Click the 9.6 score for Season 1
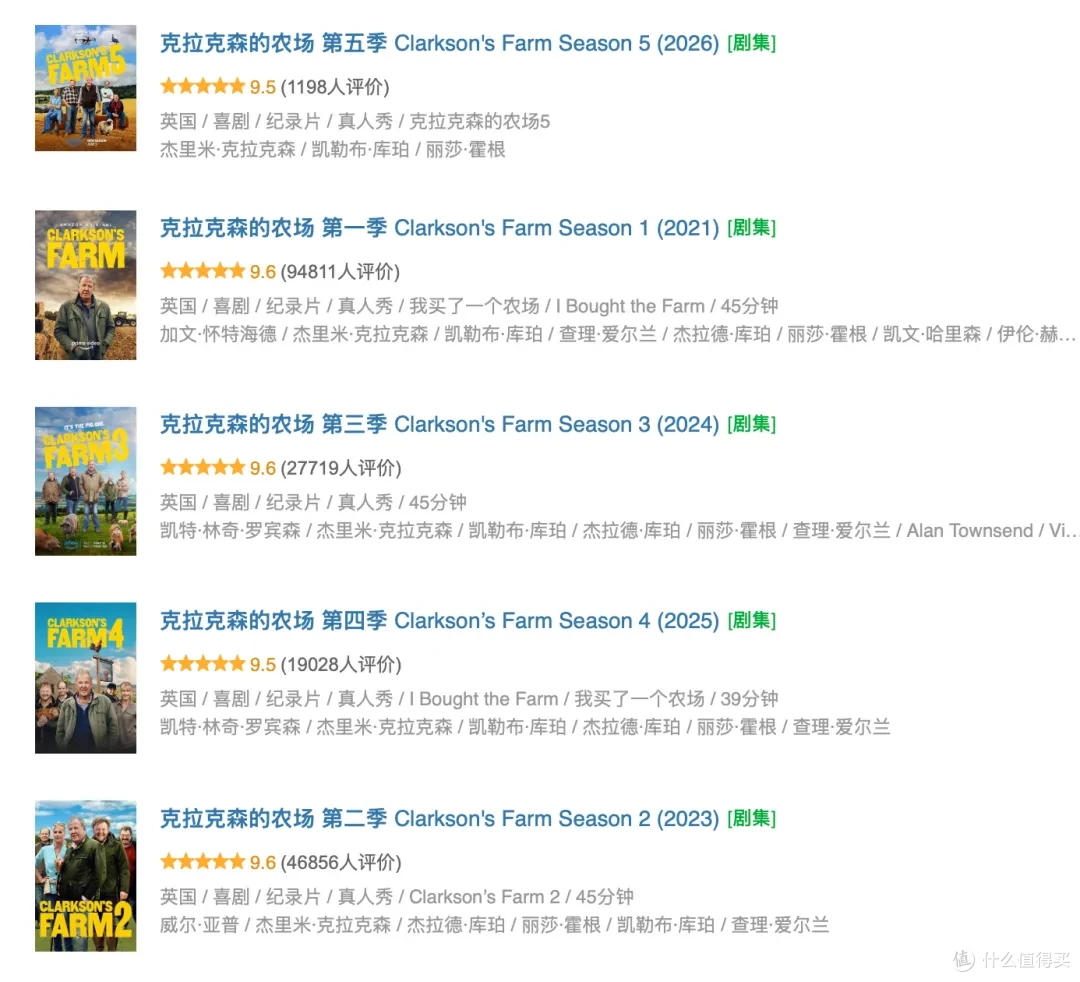The image size is (1080, 982). 262,272
